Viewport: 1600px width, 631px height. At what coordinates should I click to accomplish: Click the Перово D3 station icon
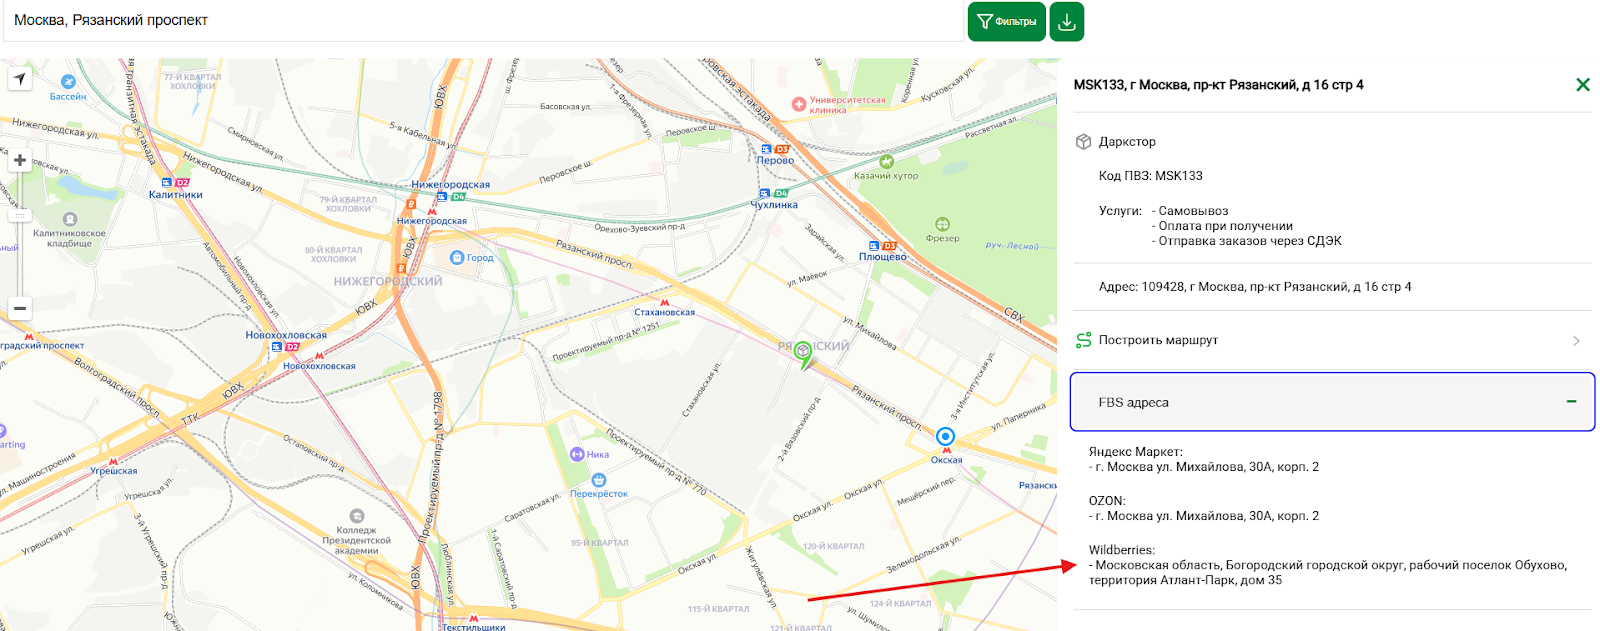pyautogui.click(x=775, y=149)
